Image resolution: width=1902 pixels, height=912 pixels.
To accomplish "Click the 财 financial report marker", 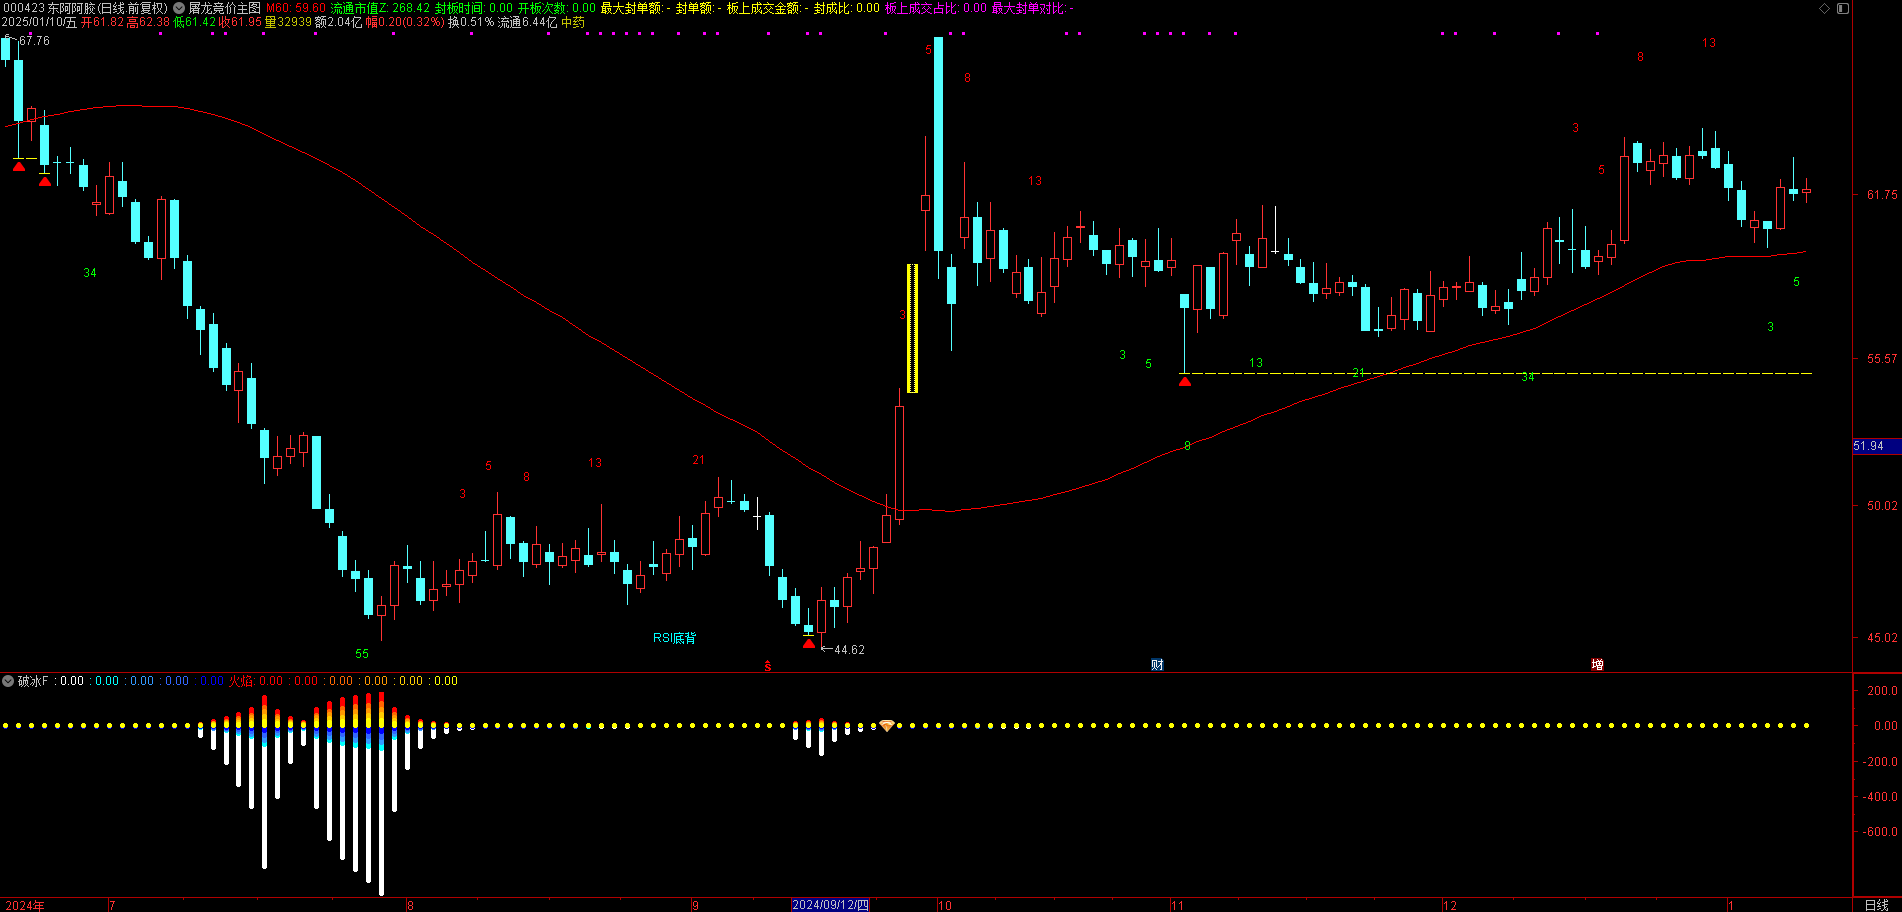I will [1157, 665].
